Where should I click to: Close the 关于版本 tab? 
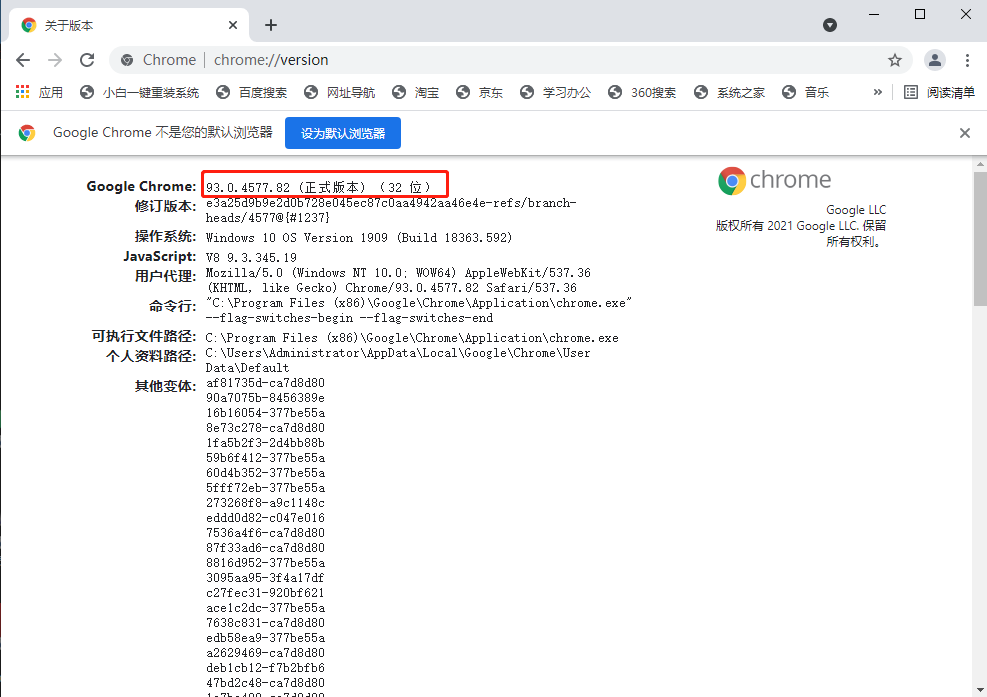[x=232, y=25]
